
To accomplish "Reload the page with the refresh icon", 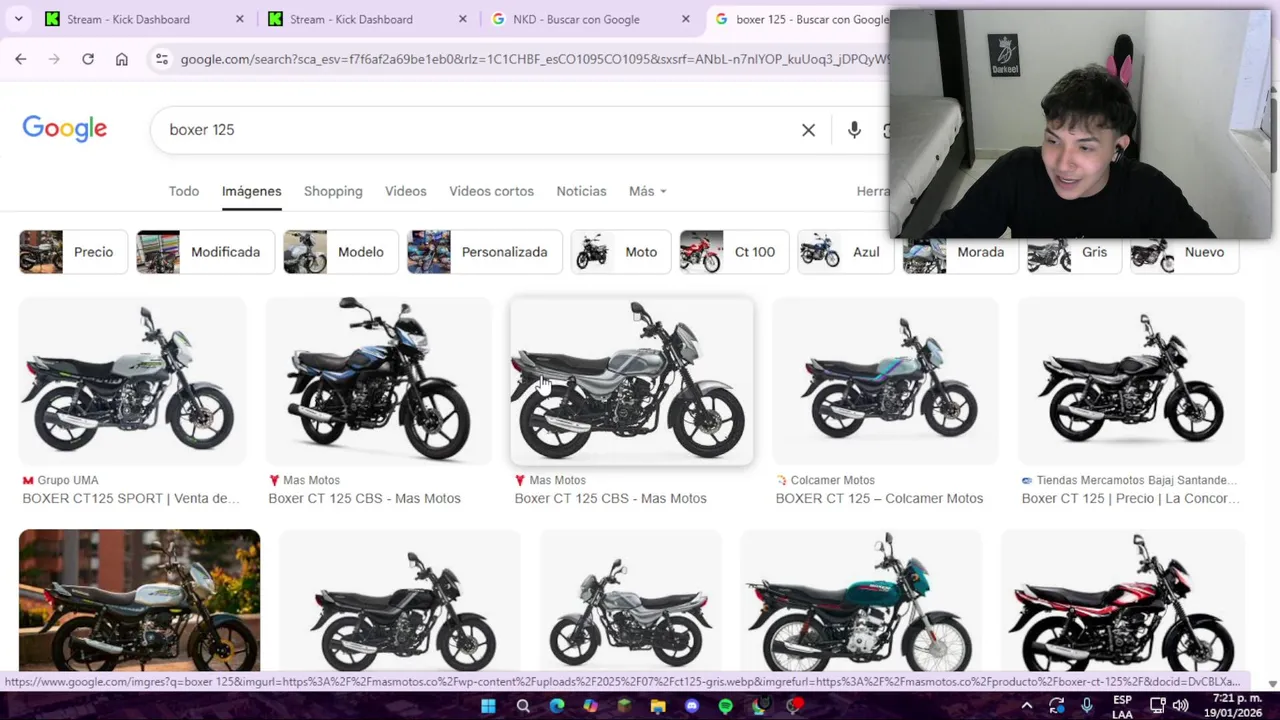I will click(88, 59).
